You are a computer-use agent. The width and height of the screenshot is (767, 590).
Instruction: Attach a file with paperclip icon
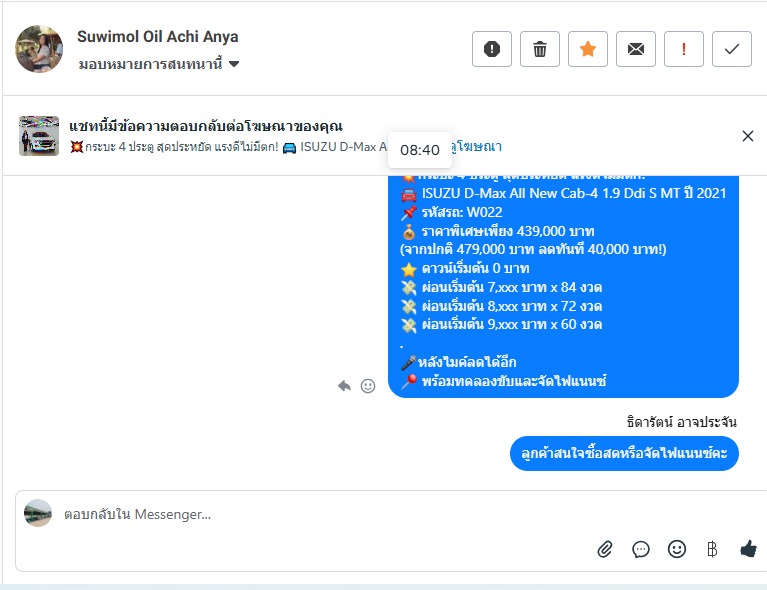click(x=605, y=549)
